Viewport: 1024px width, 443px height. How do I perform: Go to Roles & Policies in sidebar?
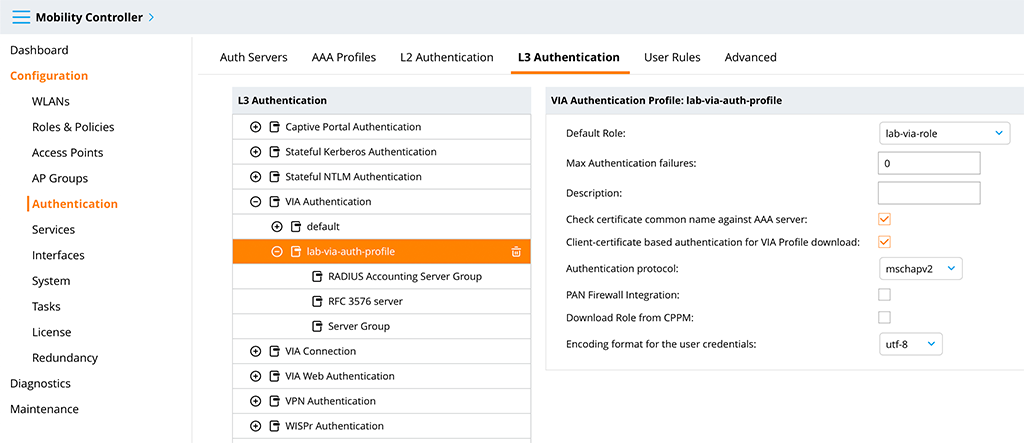click(73, 127)
